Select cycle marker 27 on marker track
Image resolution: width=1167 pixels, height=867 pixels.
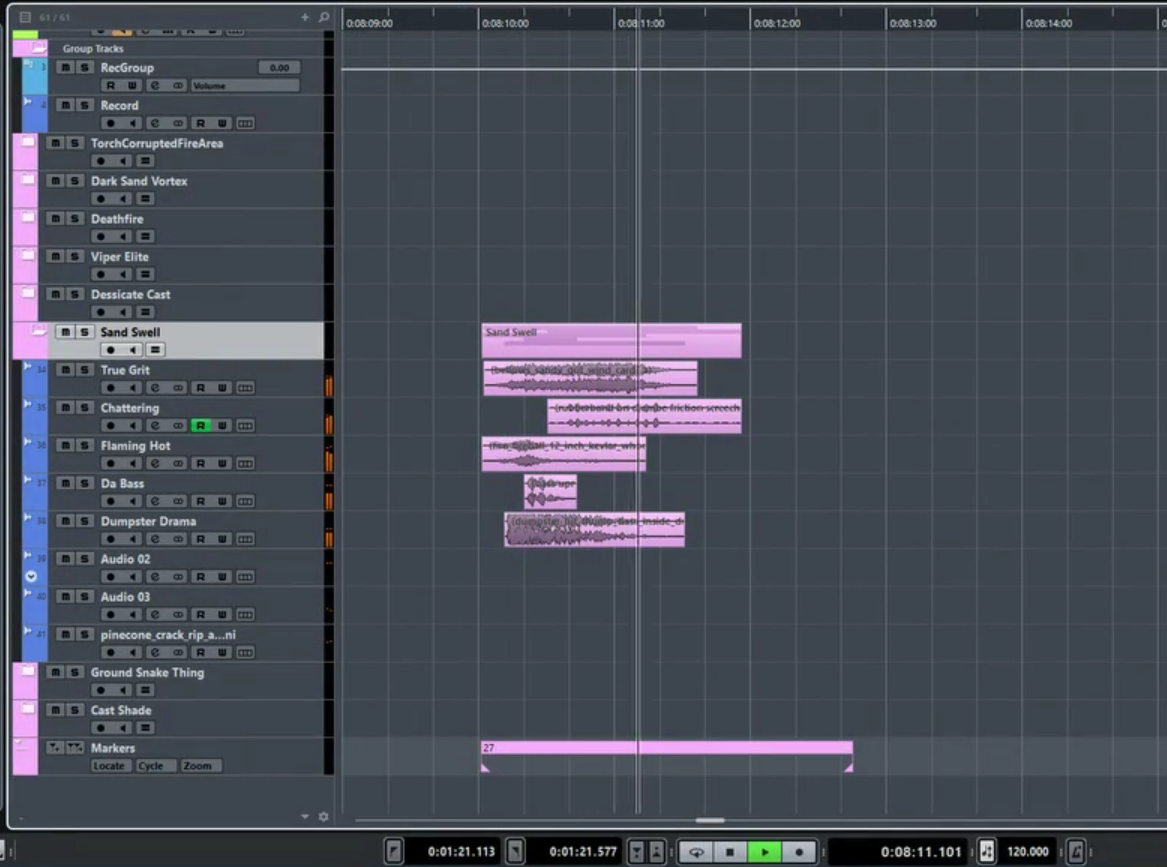667,748
